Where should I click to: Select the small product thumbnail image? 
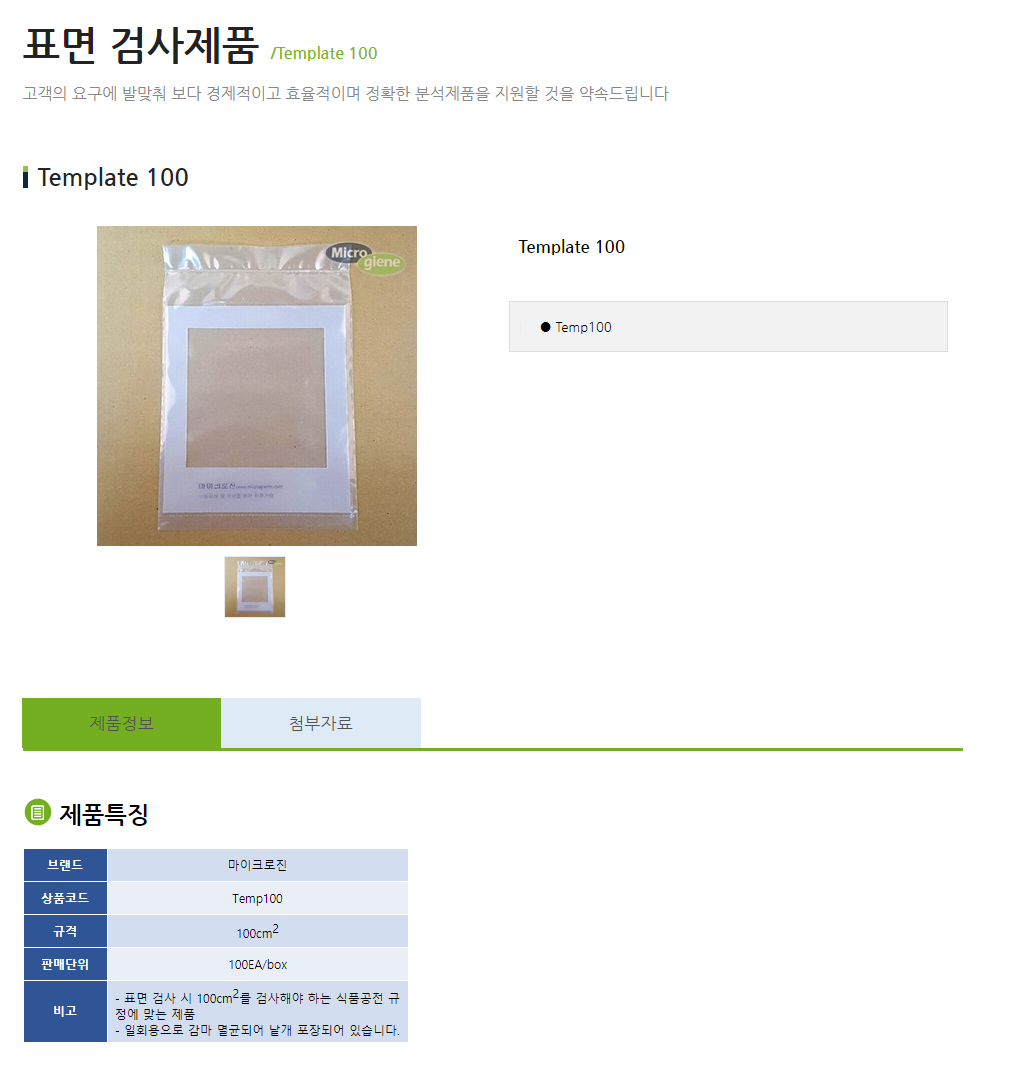[255, 587]
